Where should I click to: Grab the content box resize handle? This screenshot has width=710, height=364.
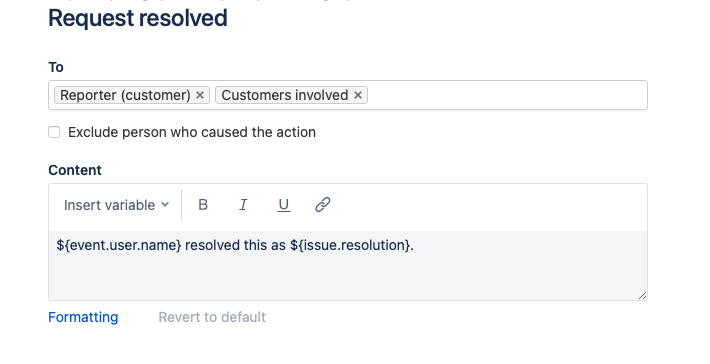[643, 296]
